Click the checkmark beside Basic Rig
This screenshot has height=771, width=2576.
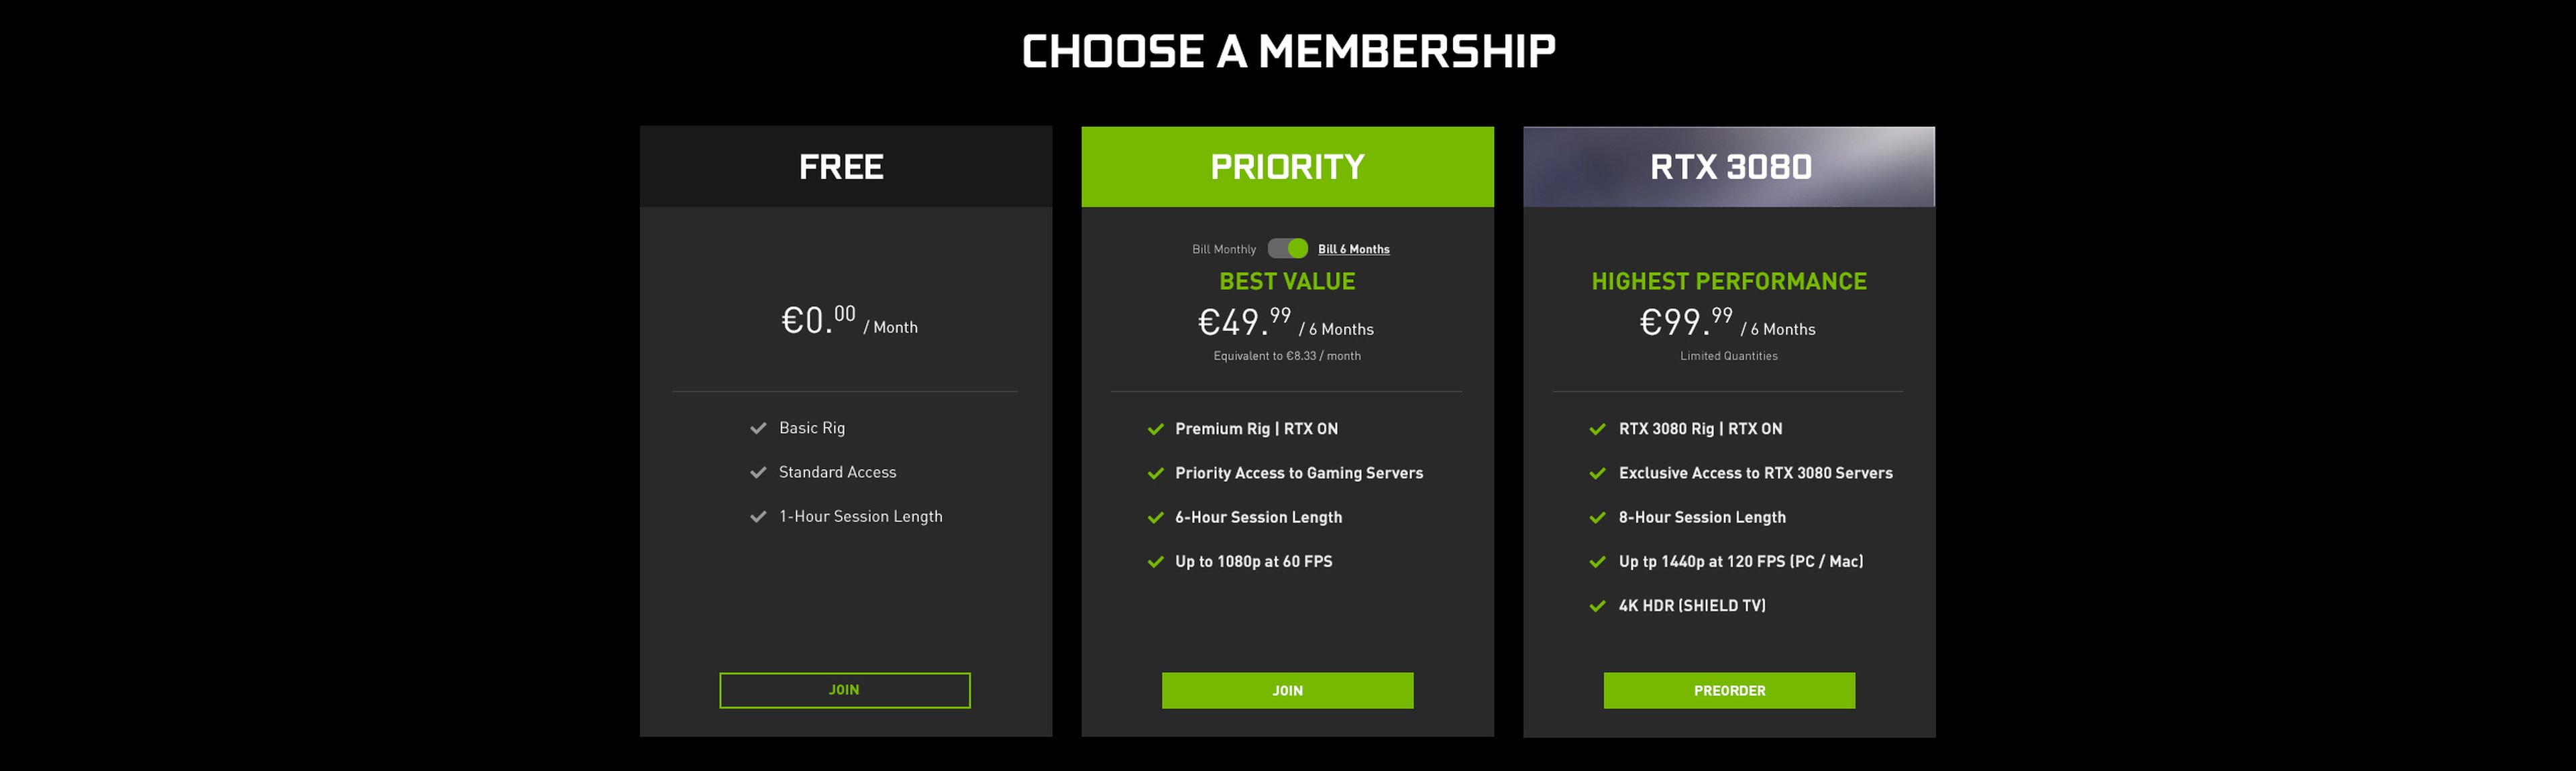[757, 427]
